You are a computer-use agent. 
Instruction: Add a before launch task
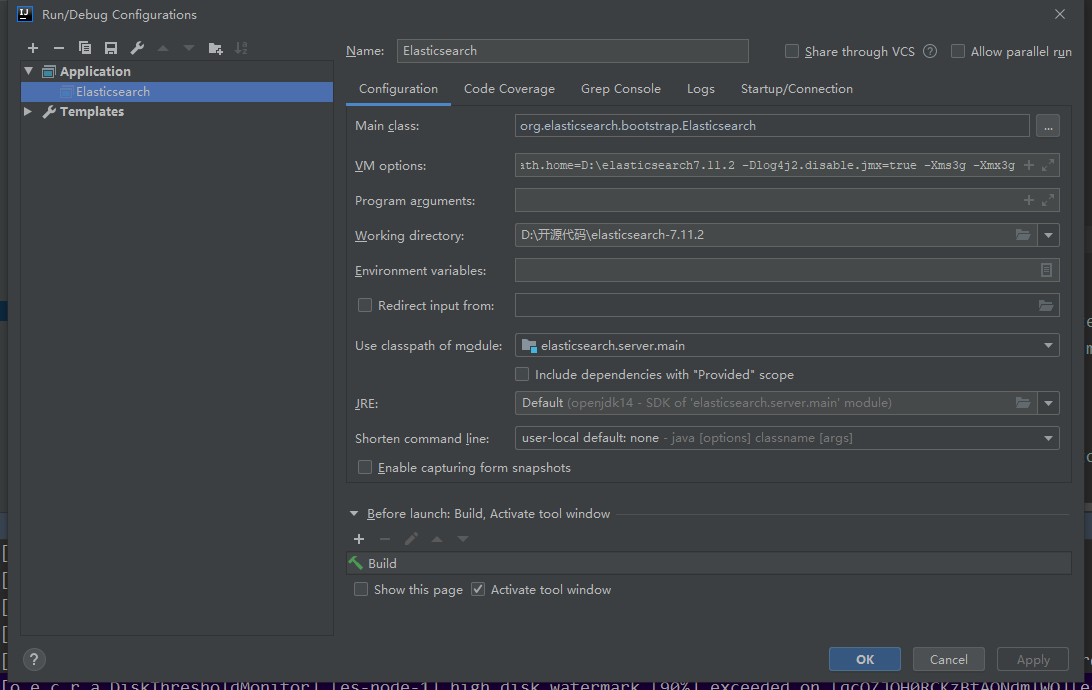pos(359,539)
